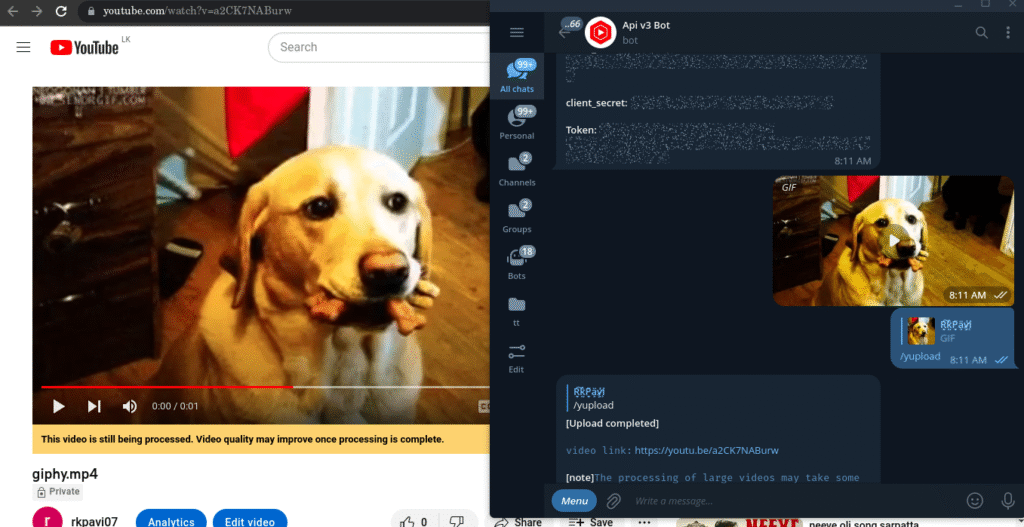Switch to the Bots folder

tap(517, 263)
